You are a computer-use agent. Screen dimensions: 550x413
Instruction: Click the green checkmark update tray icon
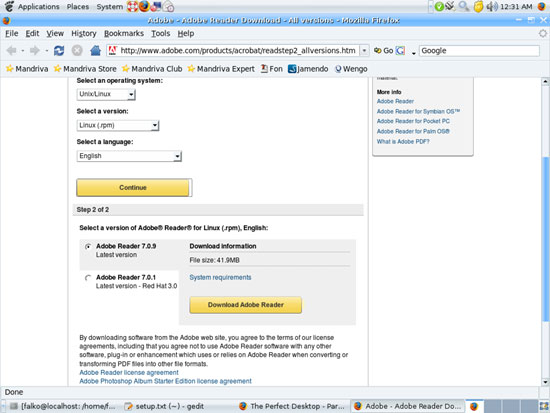(x=439, y=6)
